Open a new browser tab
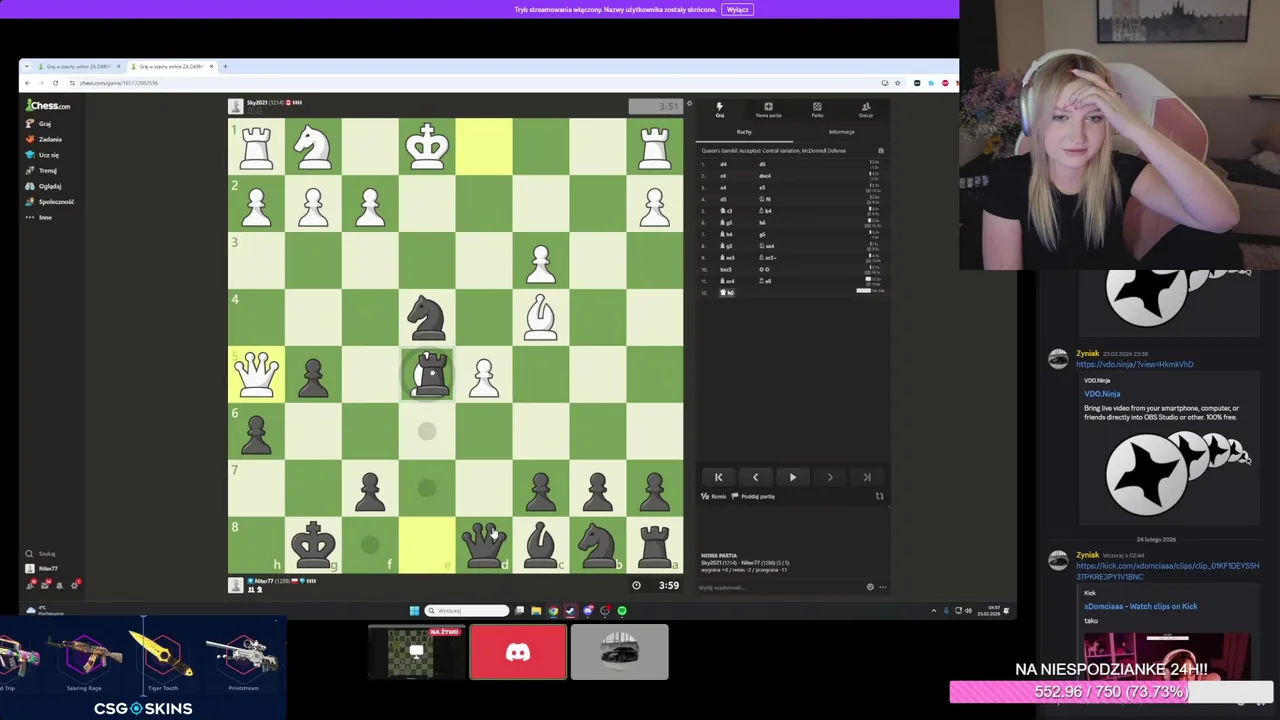The image size is (1280, 720). 225,66
